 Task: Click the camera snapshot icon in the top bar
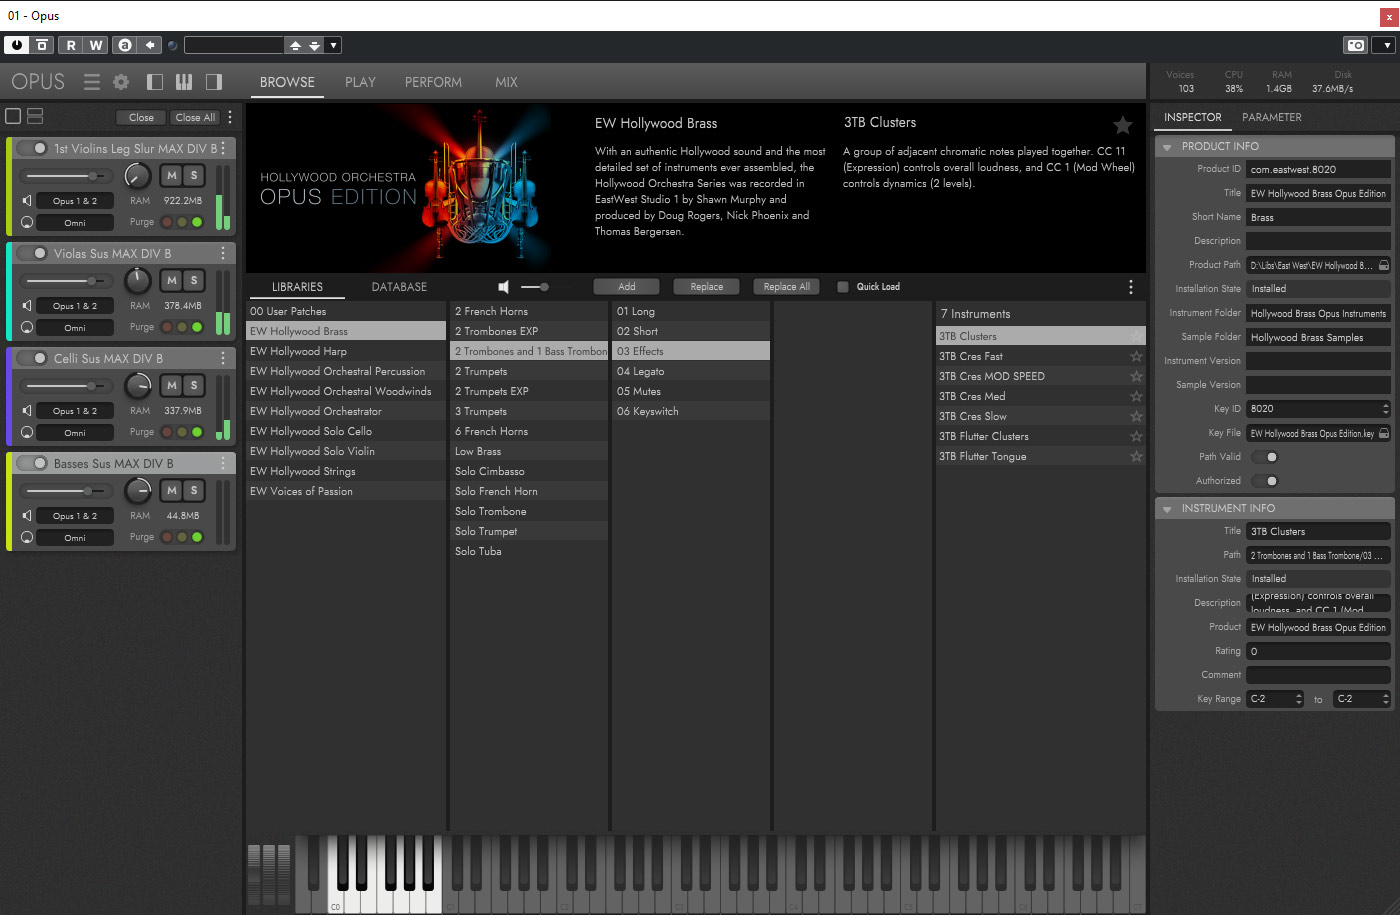1355,45
